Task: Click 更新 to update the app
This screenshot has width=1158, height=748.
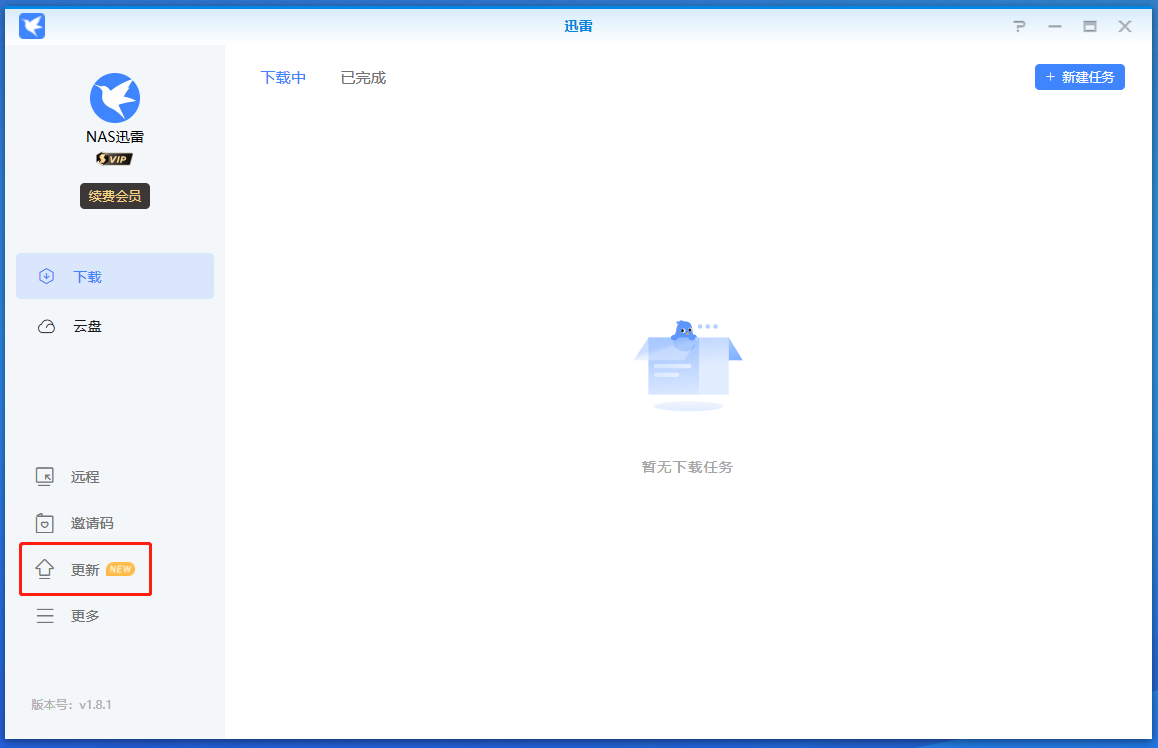Action: click(84, 570)
